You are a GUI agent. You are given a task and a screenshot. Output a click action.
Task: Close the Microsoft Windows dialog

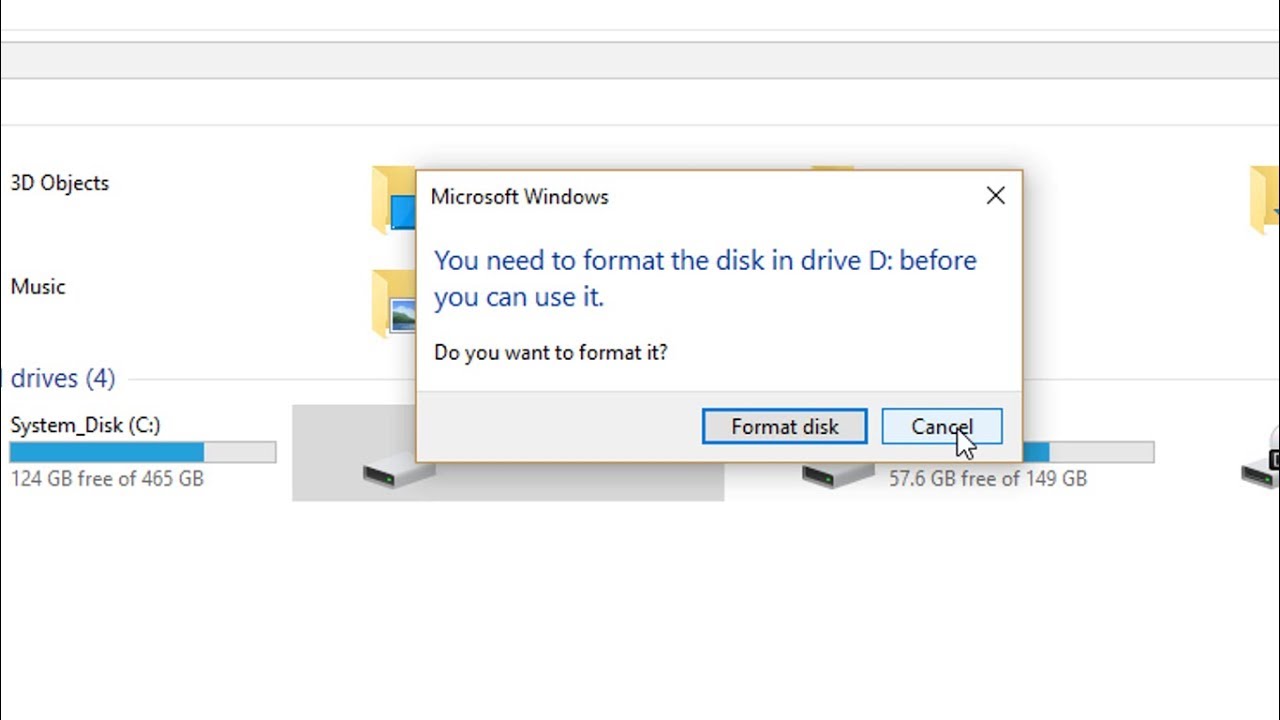coord(995,196)
